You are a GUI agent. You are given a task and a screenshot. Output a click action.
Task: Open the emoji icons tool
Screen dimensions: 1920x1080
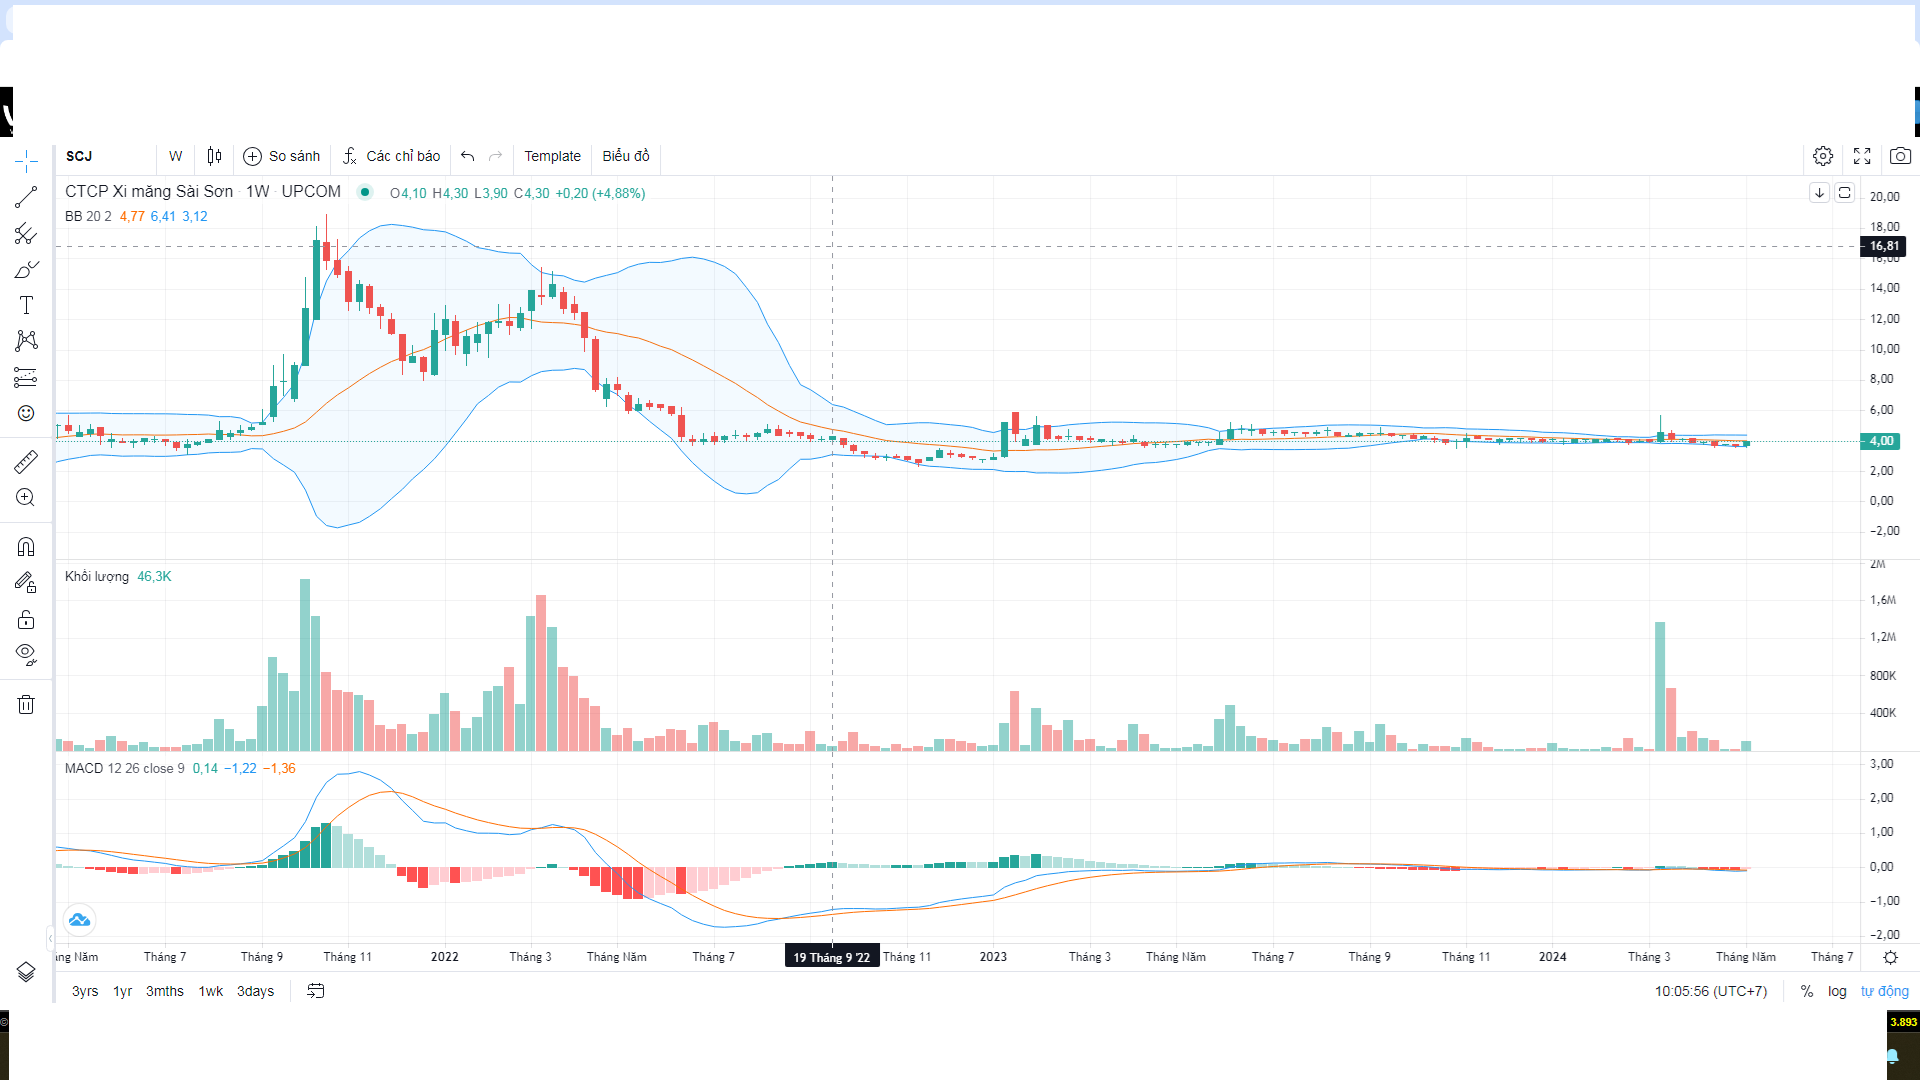coord(26,413)
